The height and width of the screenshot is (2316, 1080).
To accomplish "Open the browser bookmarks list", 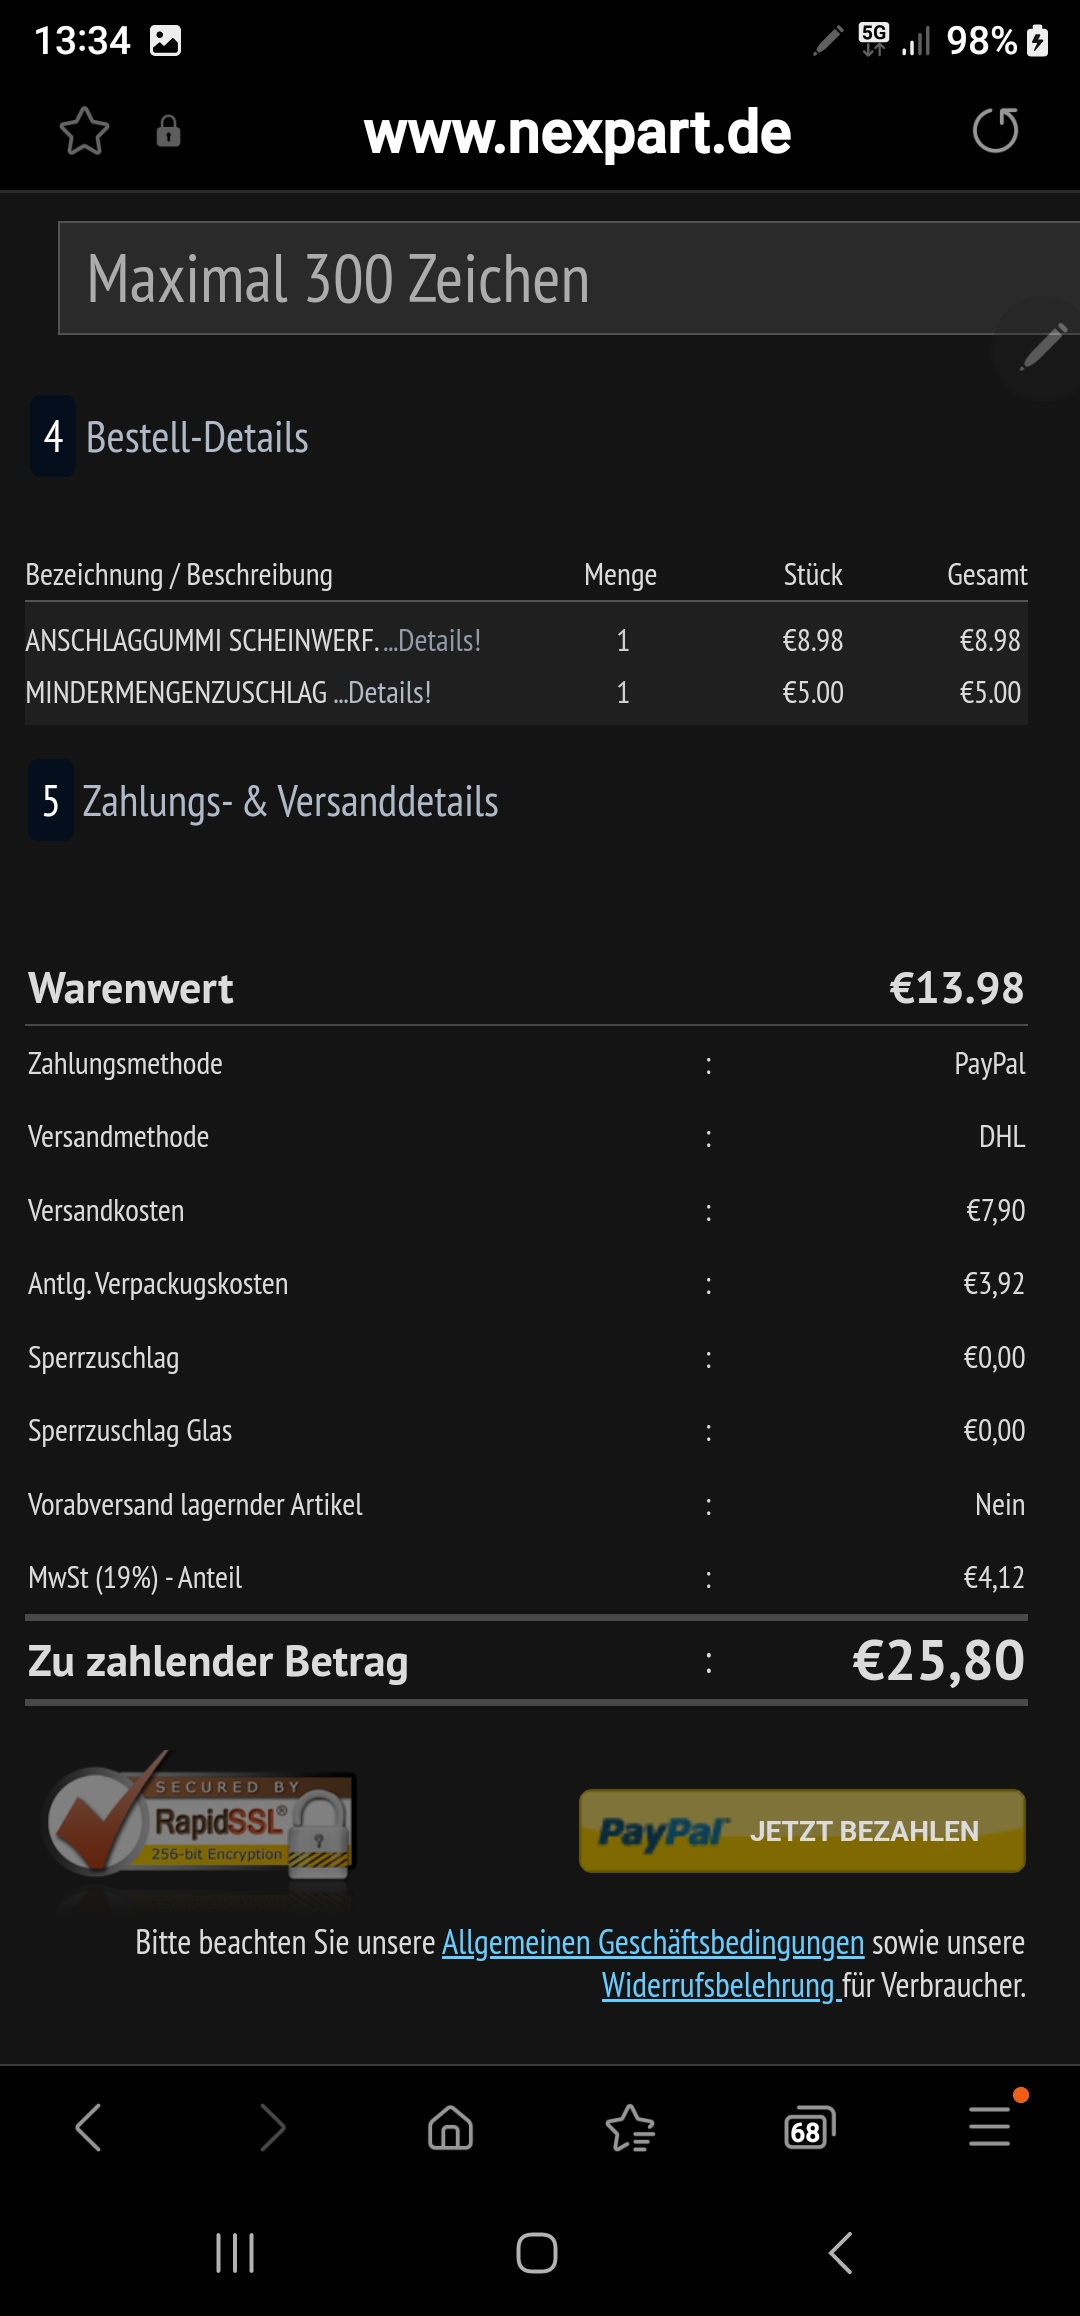I will 630,2127.
